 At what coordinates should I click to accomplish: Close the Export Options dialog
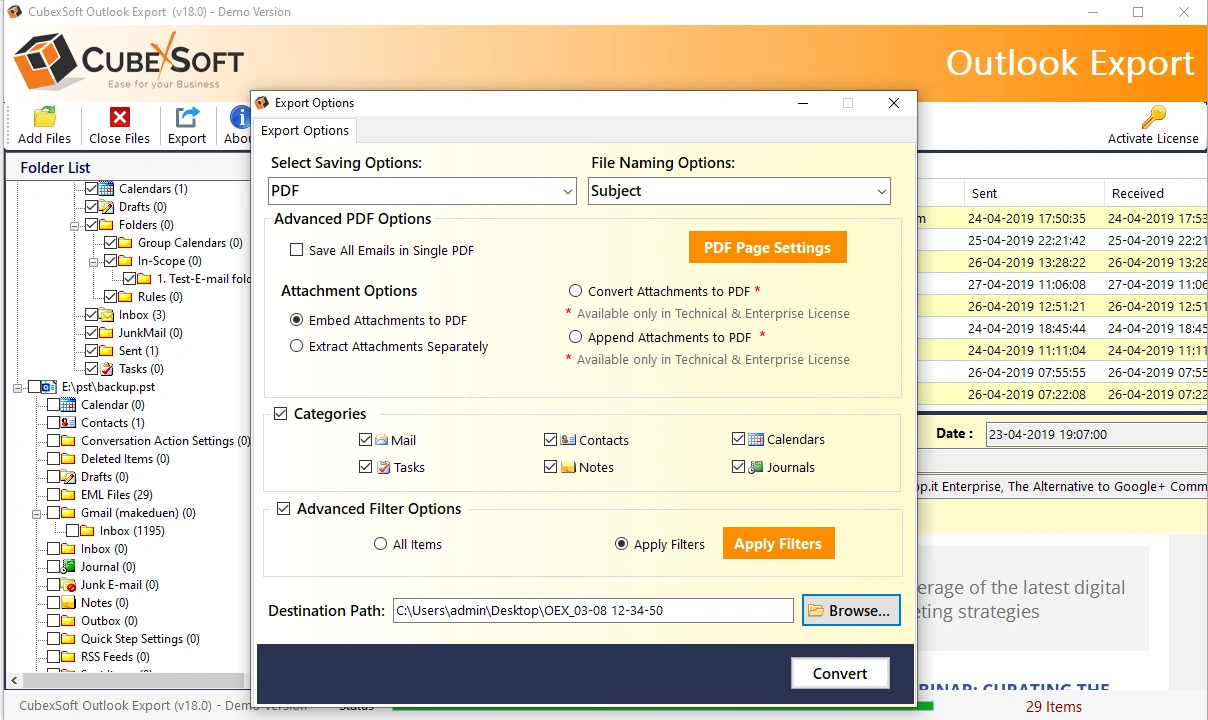coord(894,103)
